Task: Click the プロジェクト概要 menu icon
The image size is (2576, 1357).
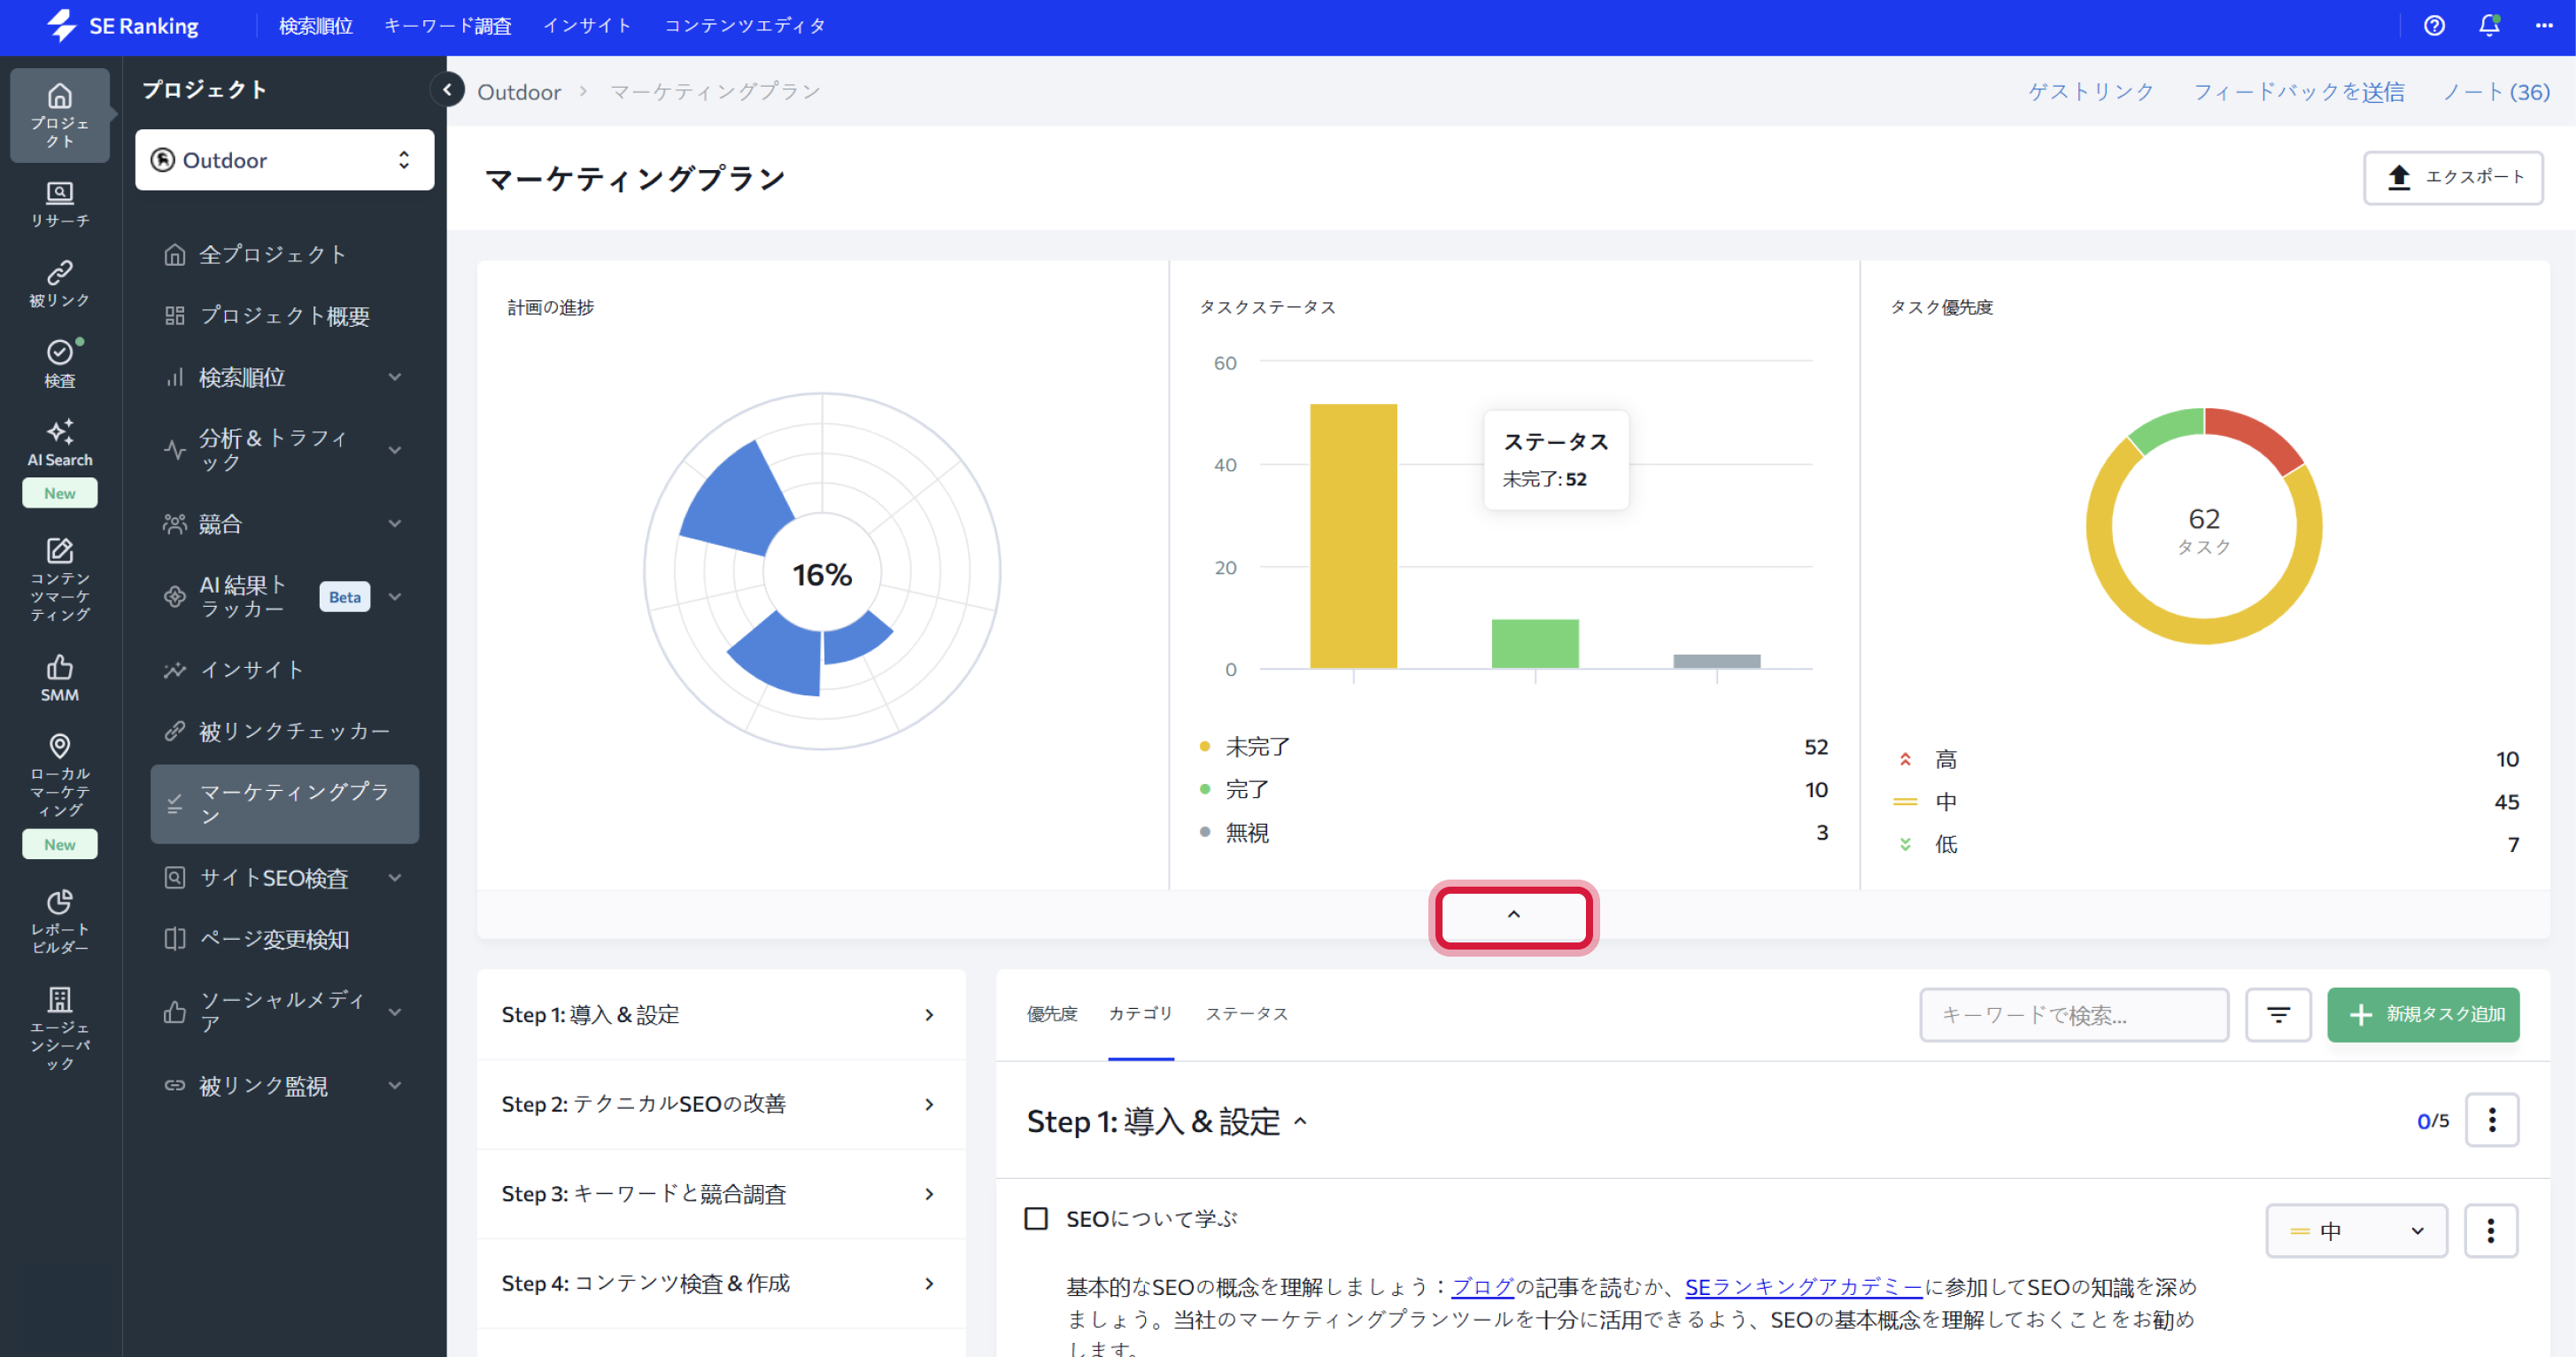Action: tap(174, 315)
